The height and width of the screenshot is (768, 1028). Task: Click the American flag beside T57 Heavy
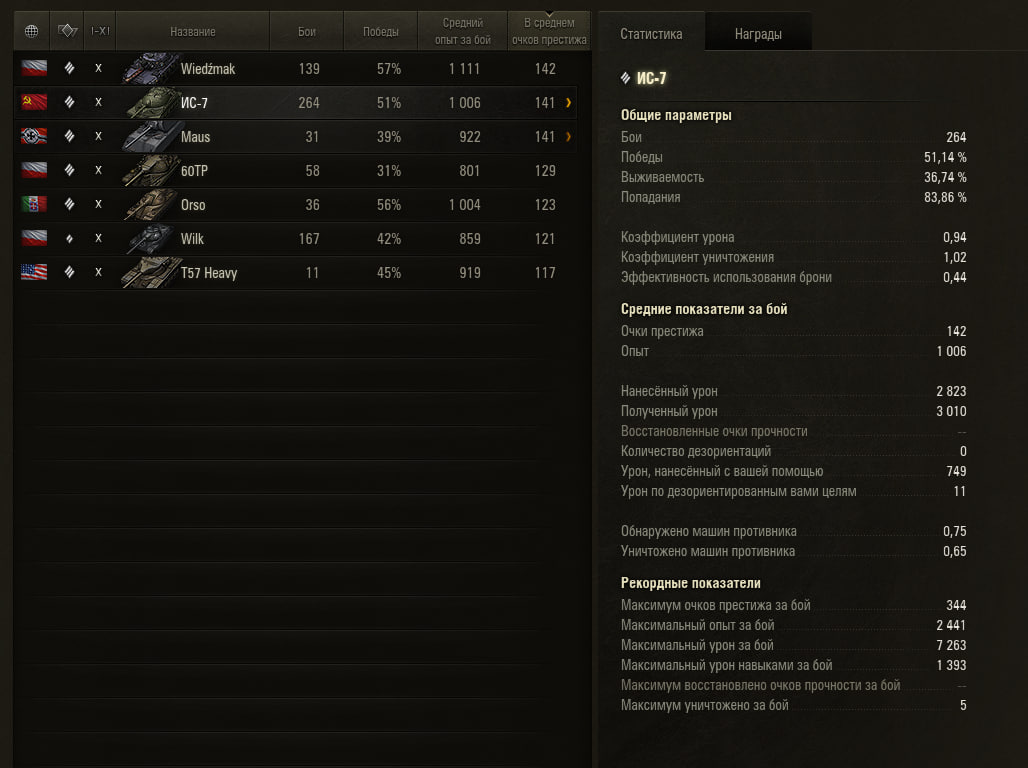34,272
